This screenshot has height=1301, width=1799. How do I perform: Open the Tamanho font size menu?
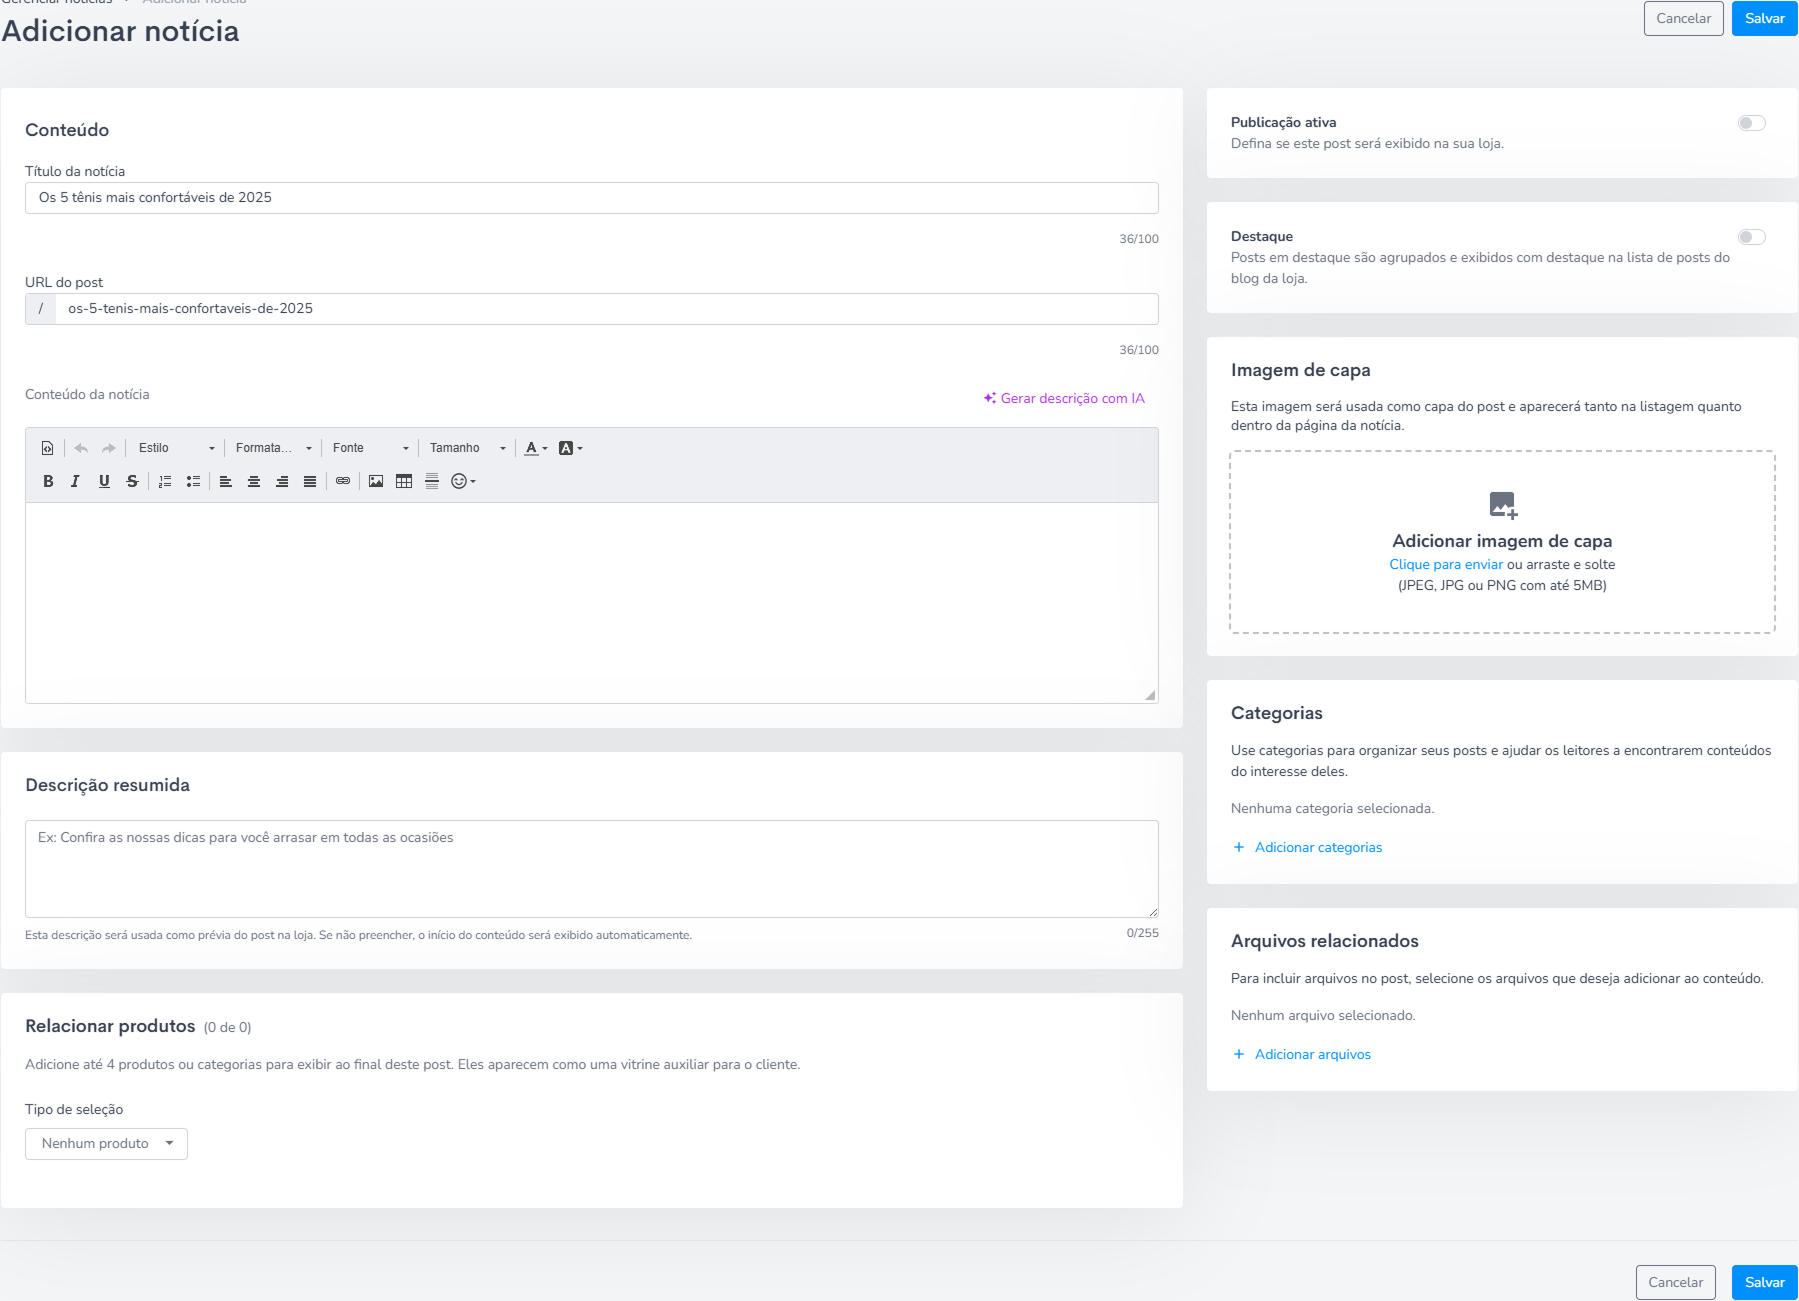tap(467, 448)
